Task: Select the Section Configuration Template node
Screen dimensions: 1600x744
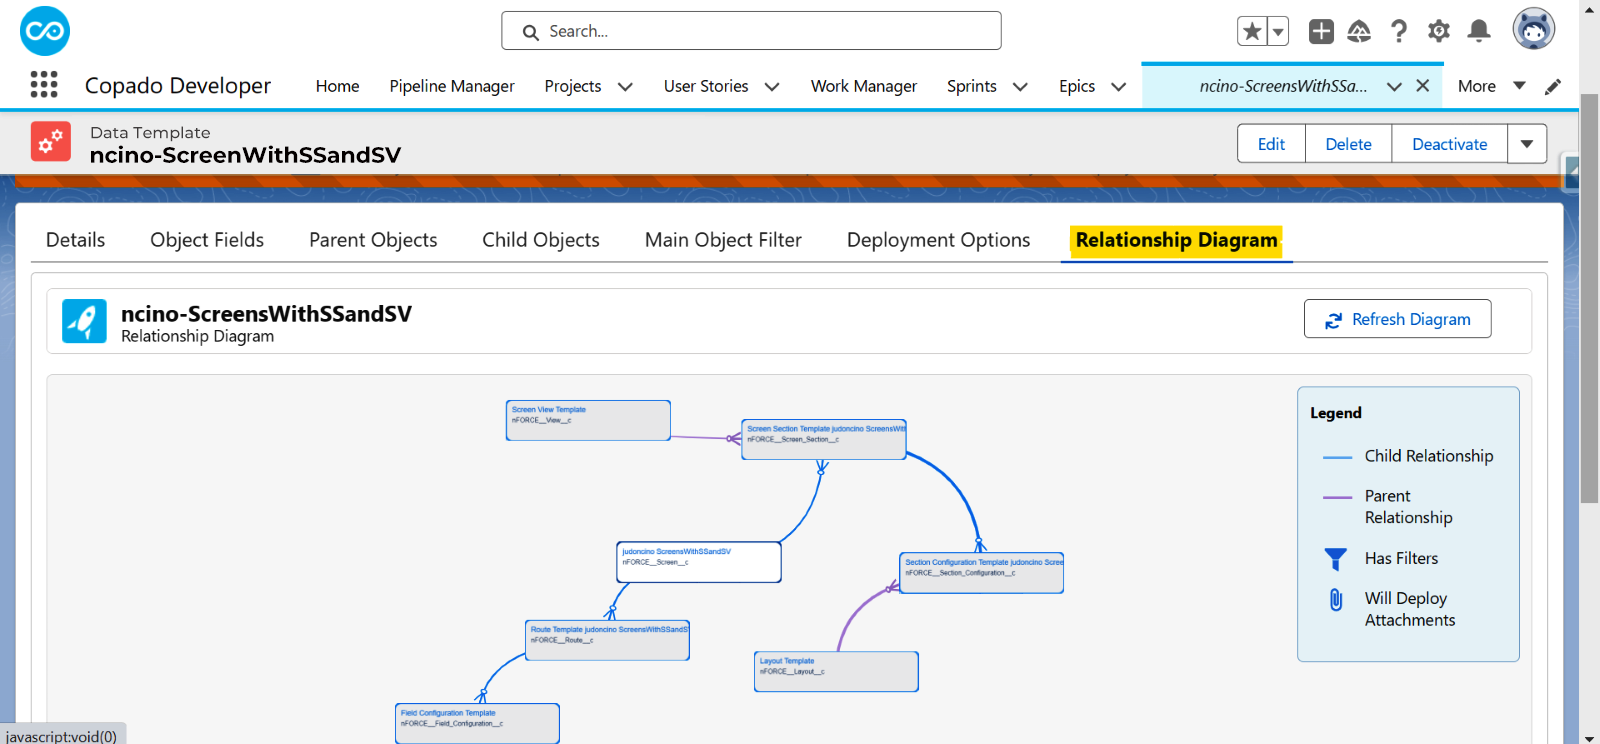Action: tap(981, 573)
